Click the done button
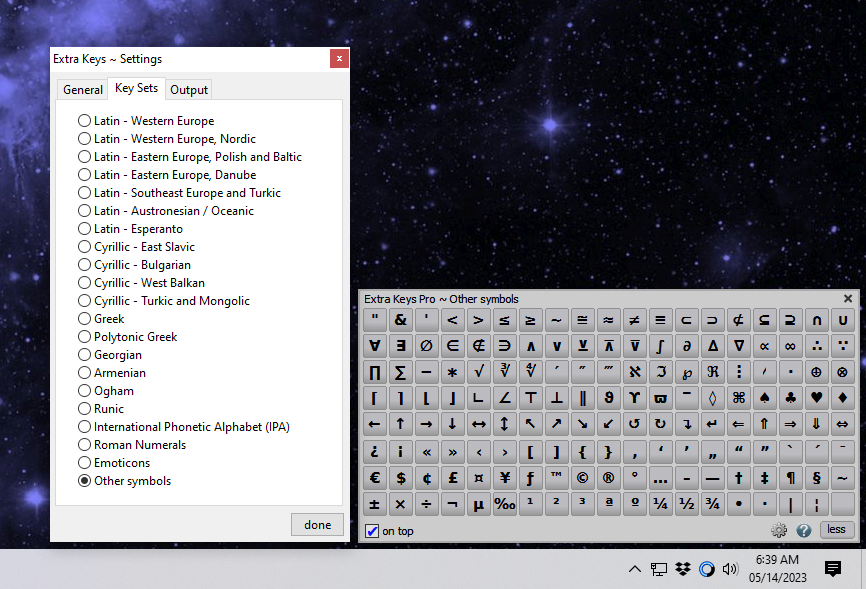 318,524
